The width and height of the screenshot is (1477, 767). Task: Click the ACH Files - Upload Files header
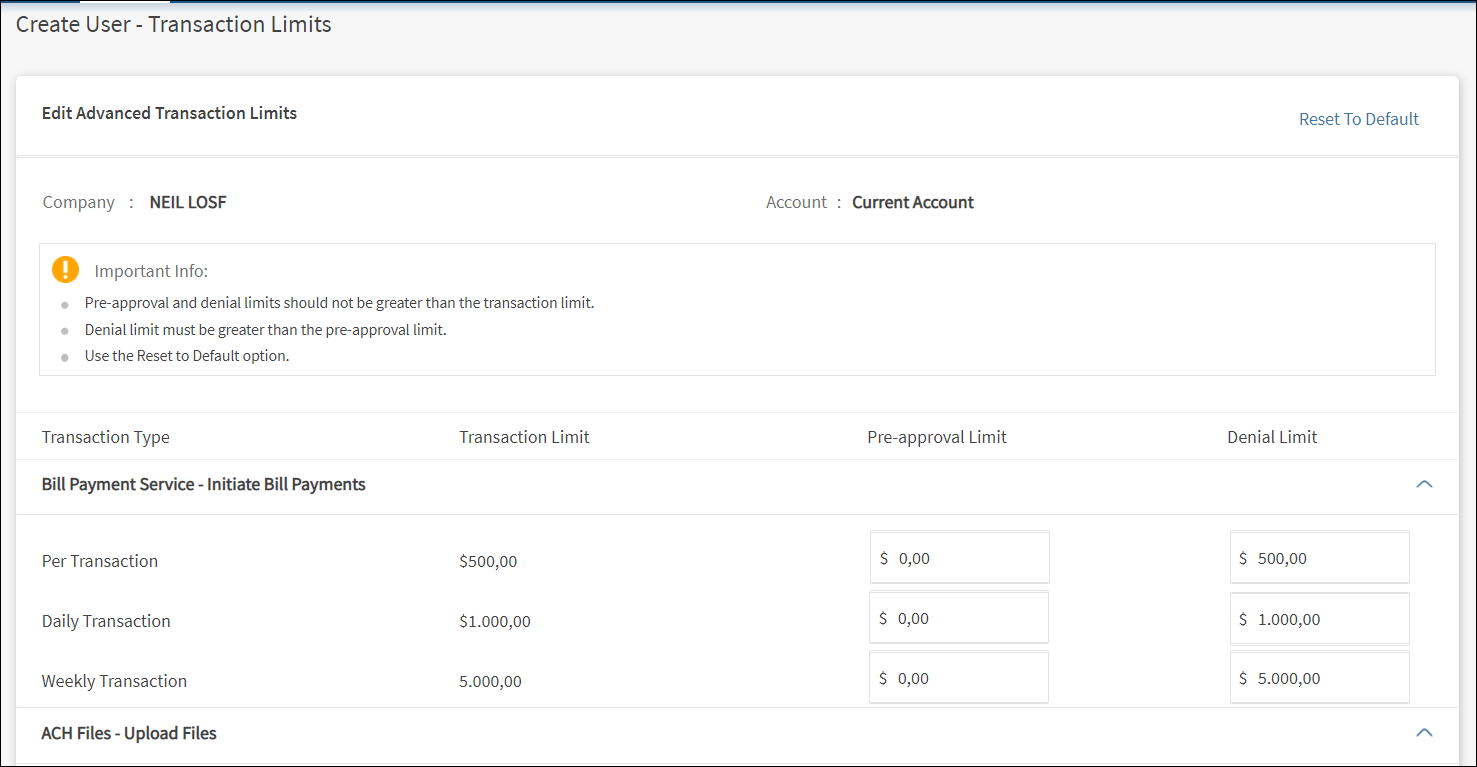(129, 733)
